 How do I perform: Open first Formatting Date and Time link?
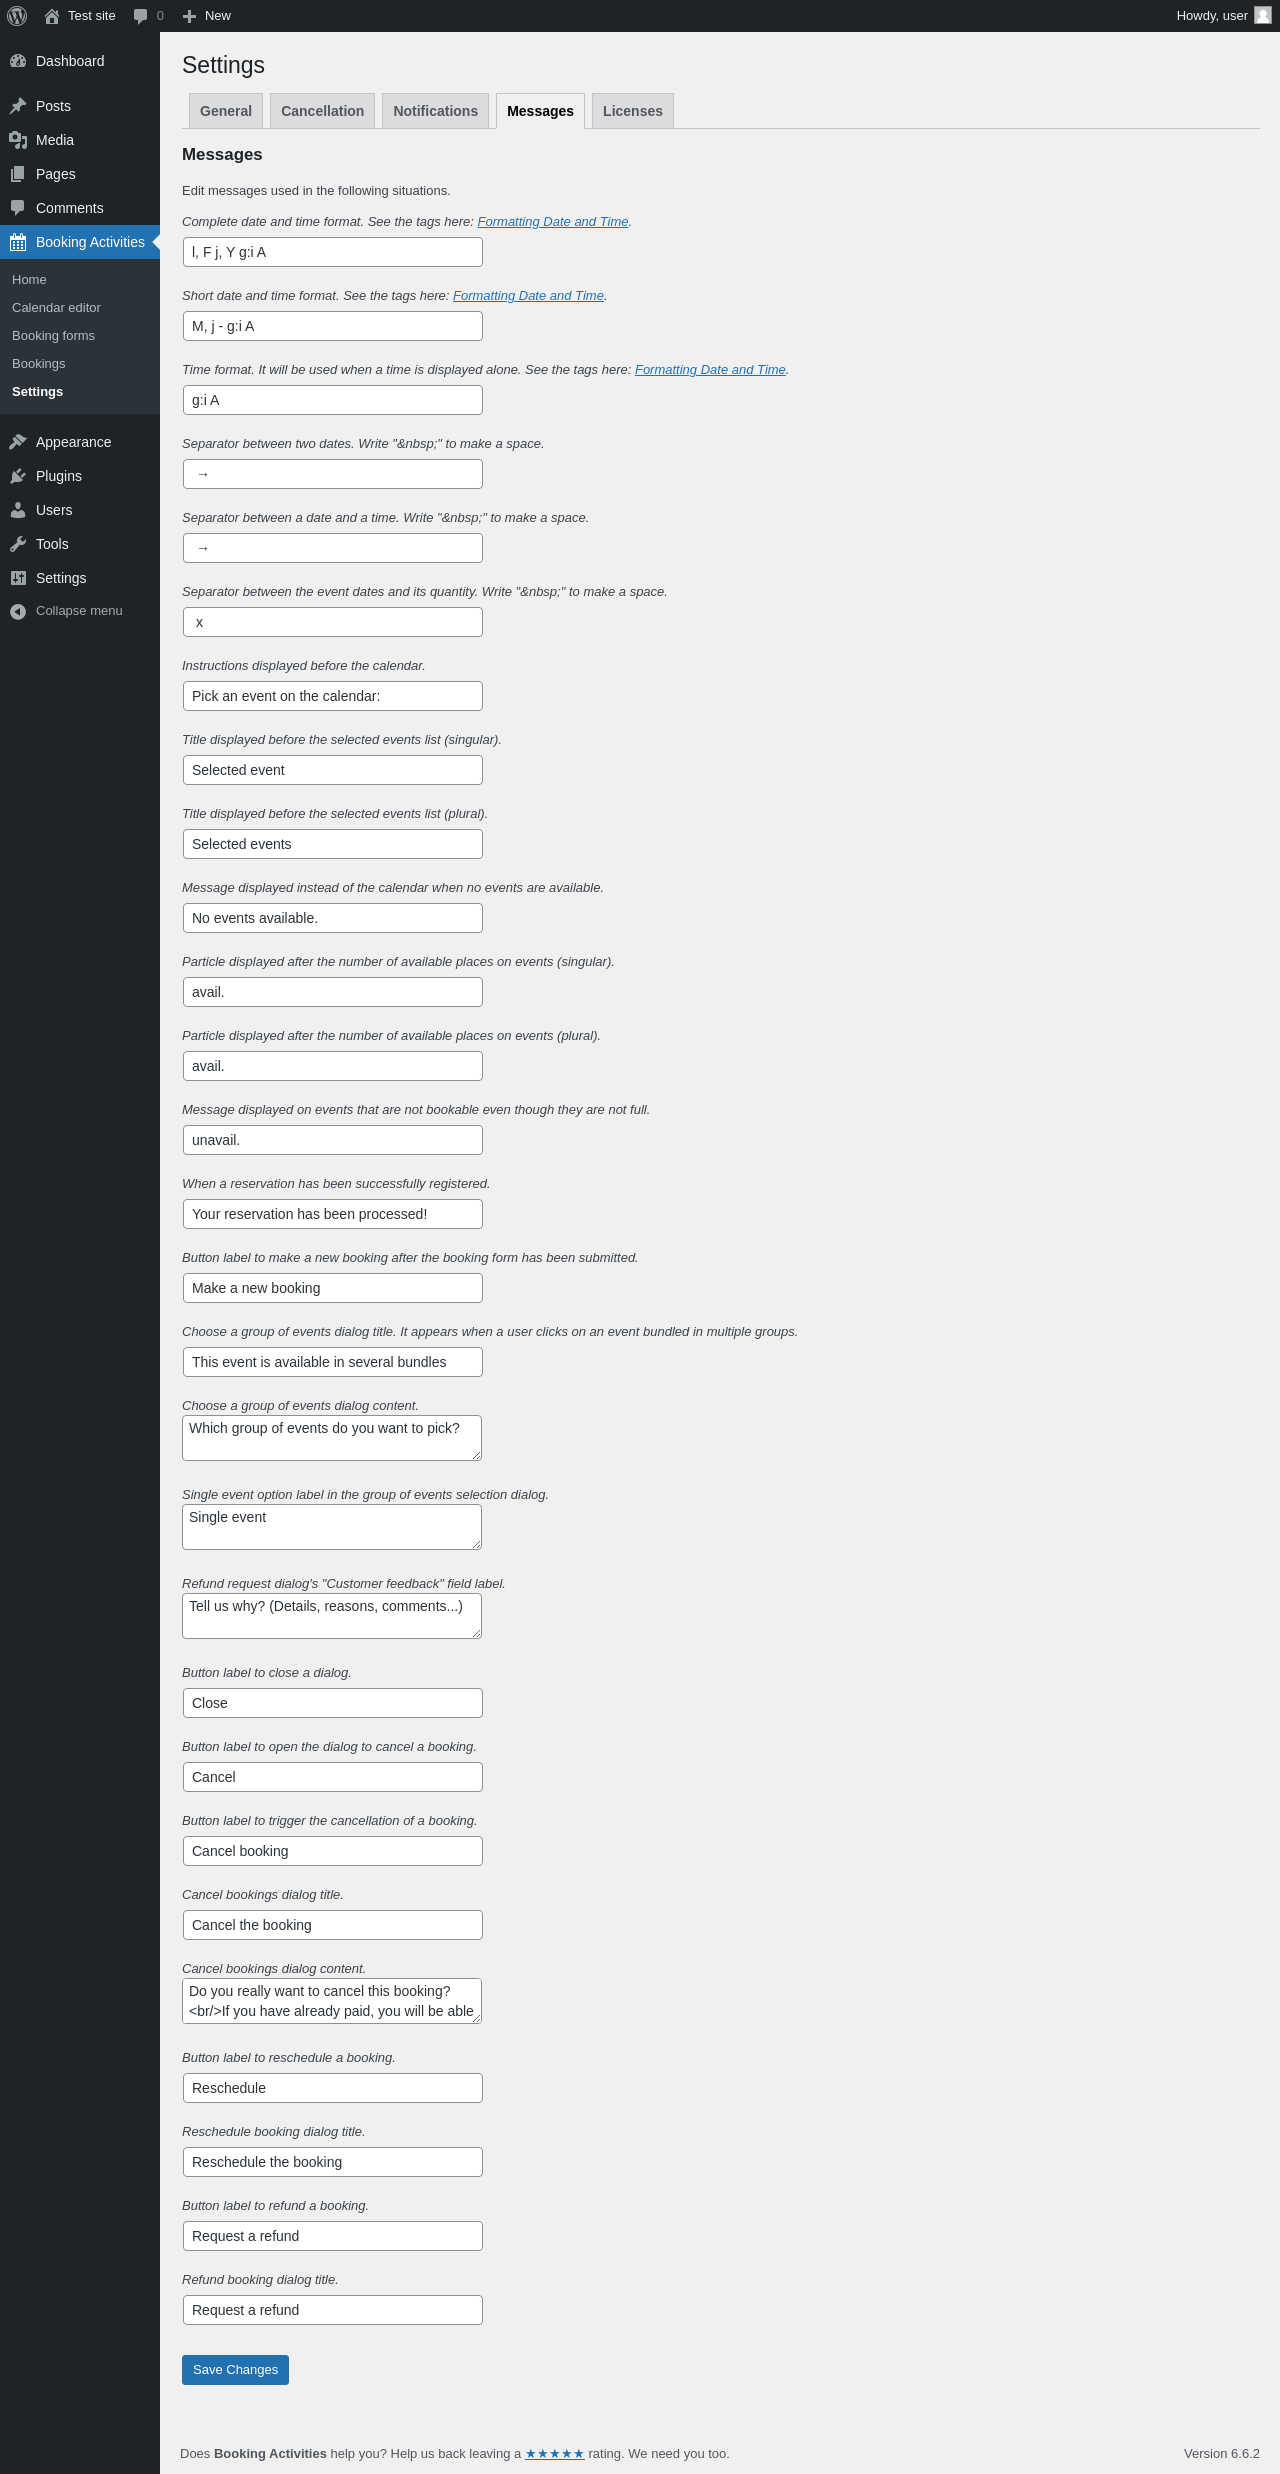pos(553,222)
